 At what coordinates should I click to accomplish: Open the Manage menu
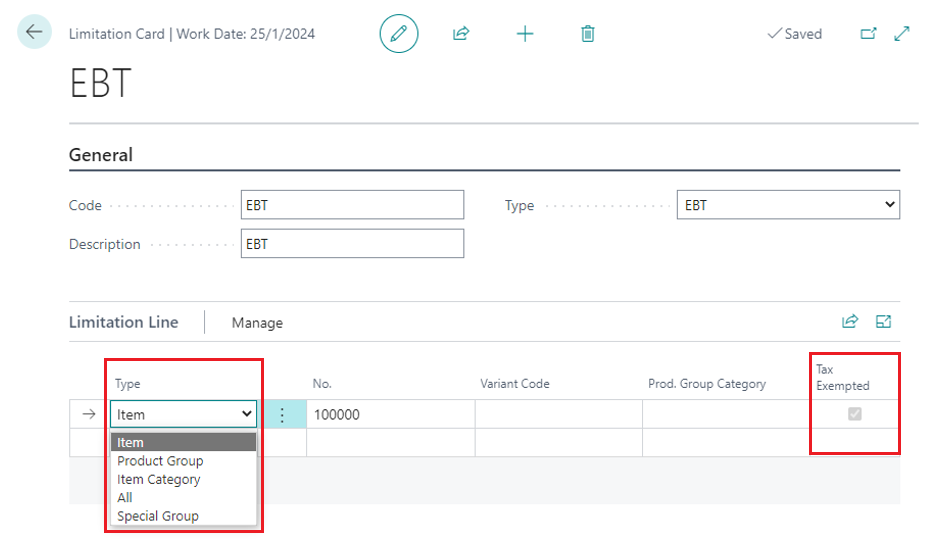pos(257,323)
